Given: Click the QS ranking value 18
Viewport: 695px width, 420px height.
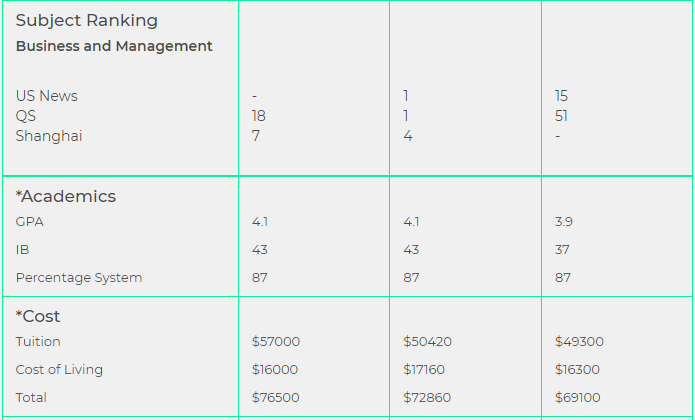Looking at the screenshot, I should 258,116.
